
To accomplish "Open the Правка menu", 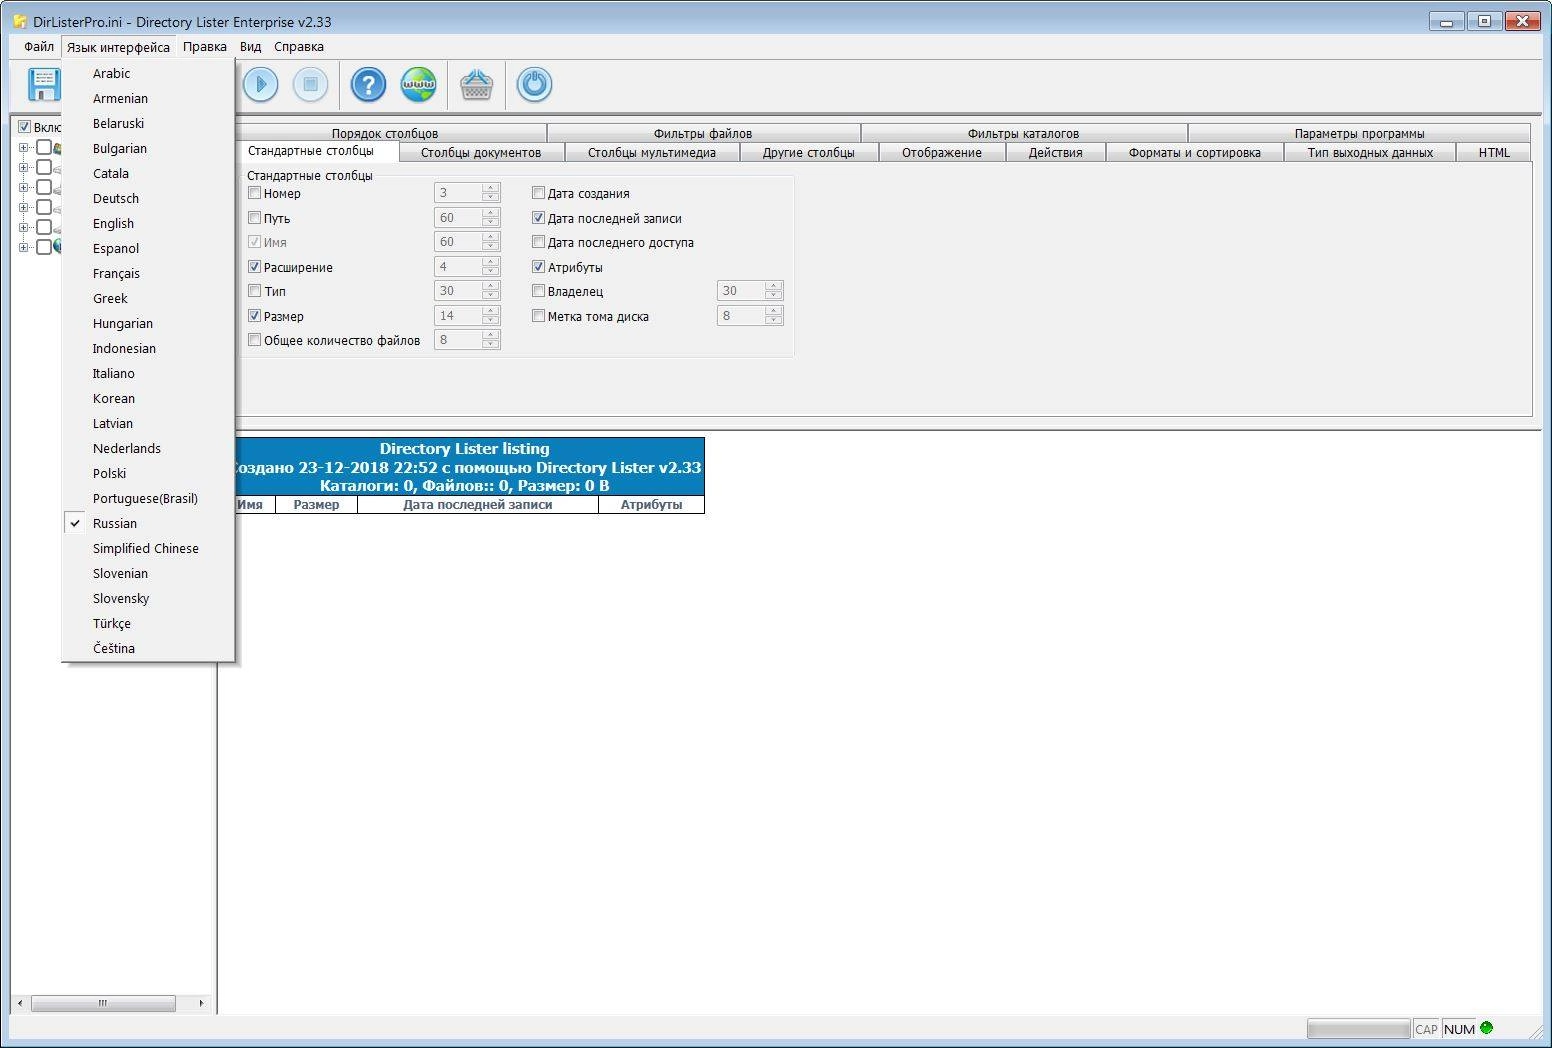I will (205, 47).
